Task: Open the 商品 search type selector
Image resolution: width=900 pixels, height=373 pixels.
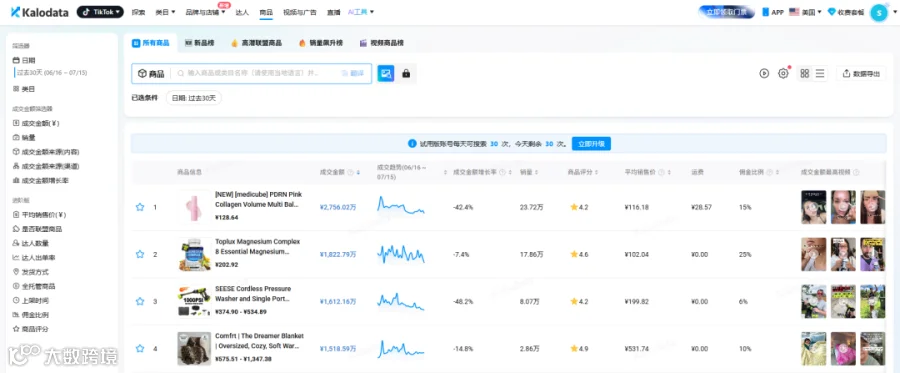Action: [151, 73]
